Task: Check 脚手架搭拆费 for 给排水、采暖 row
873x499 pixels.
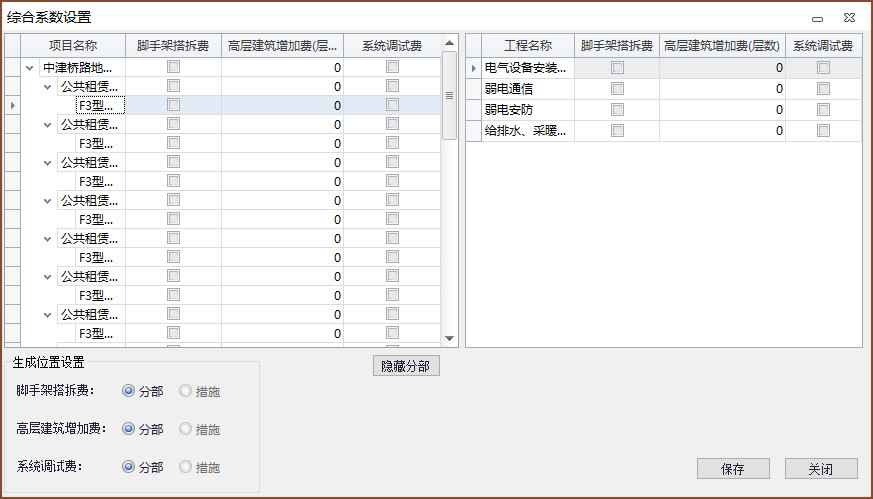Action: pyautogui.click(x=617, y=131)
